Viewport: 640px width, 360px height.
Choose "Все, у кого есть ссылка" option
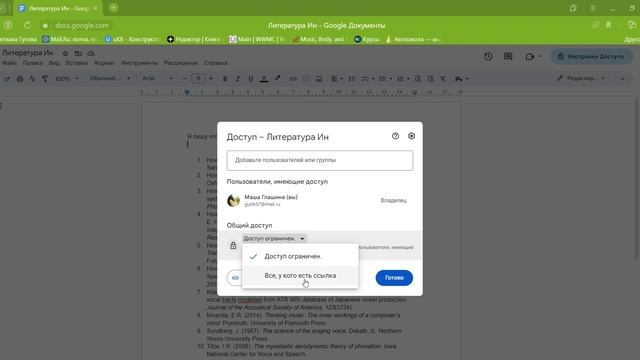300,276
